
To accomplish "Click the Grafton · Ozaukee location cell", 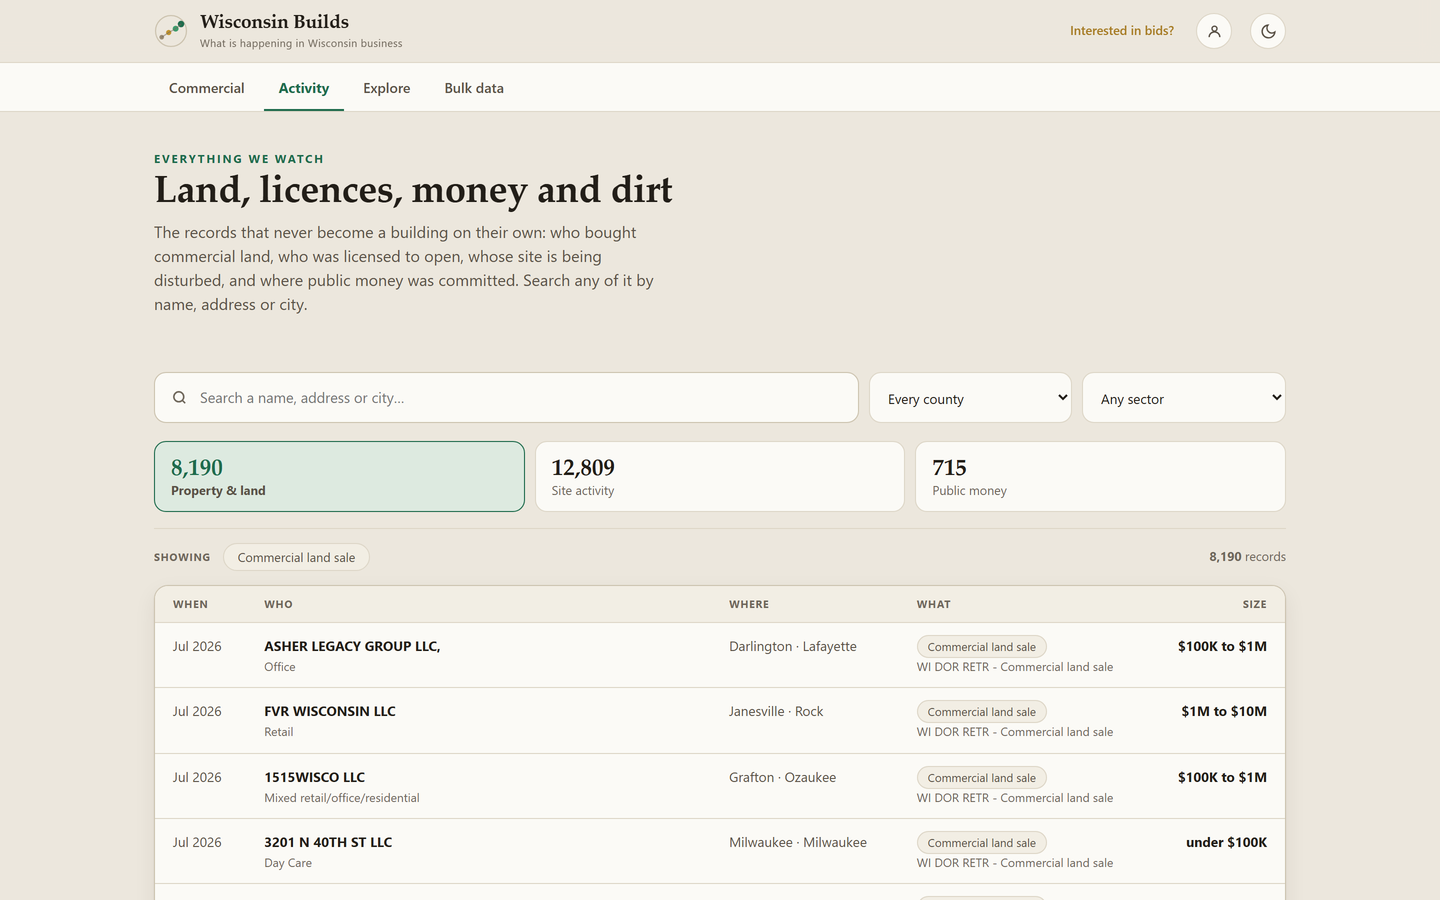I will coord(782,778).
